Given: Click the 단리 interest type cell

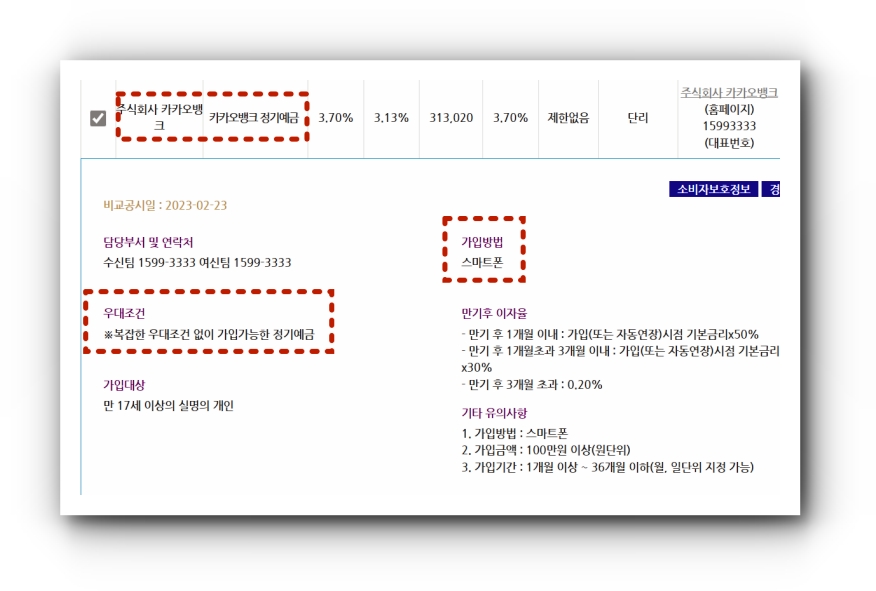Looking at the screenshot, I should click(637, 118).
